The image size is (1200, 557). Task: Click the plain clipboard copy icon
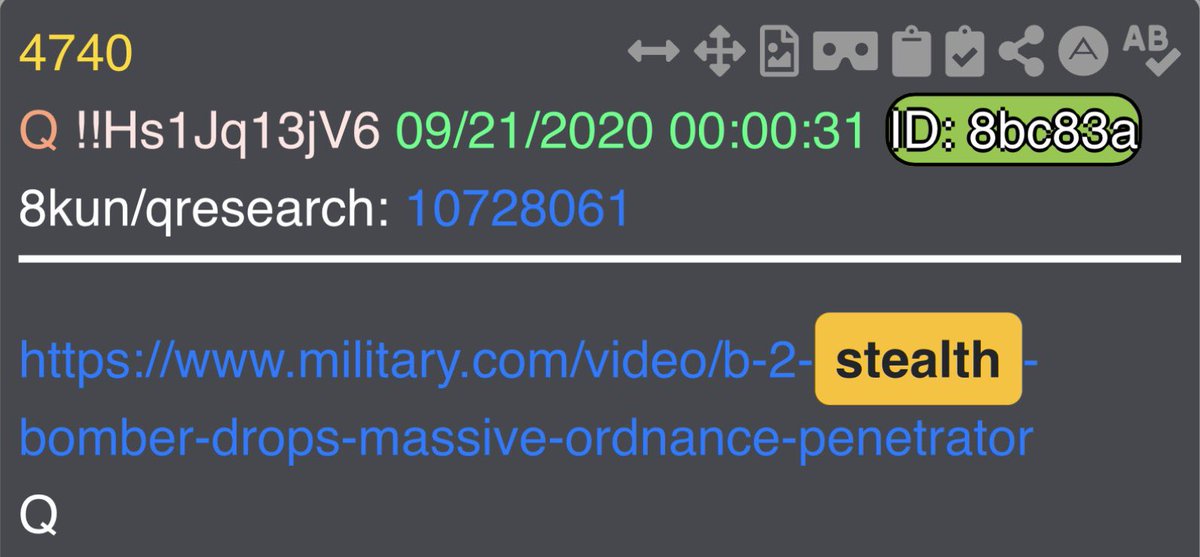click(911, 52)
